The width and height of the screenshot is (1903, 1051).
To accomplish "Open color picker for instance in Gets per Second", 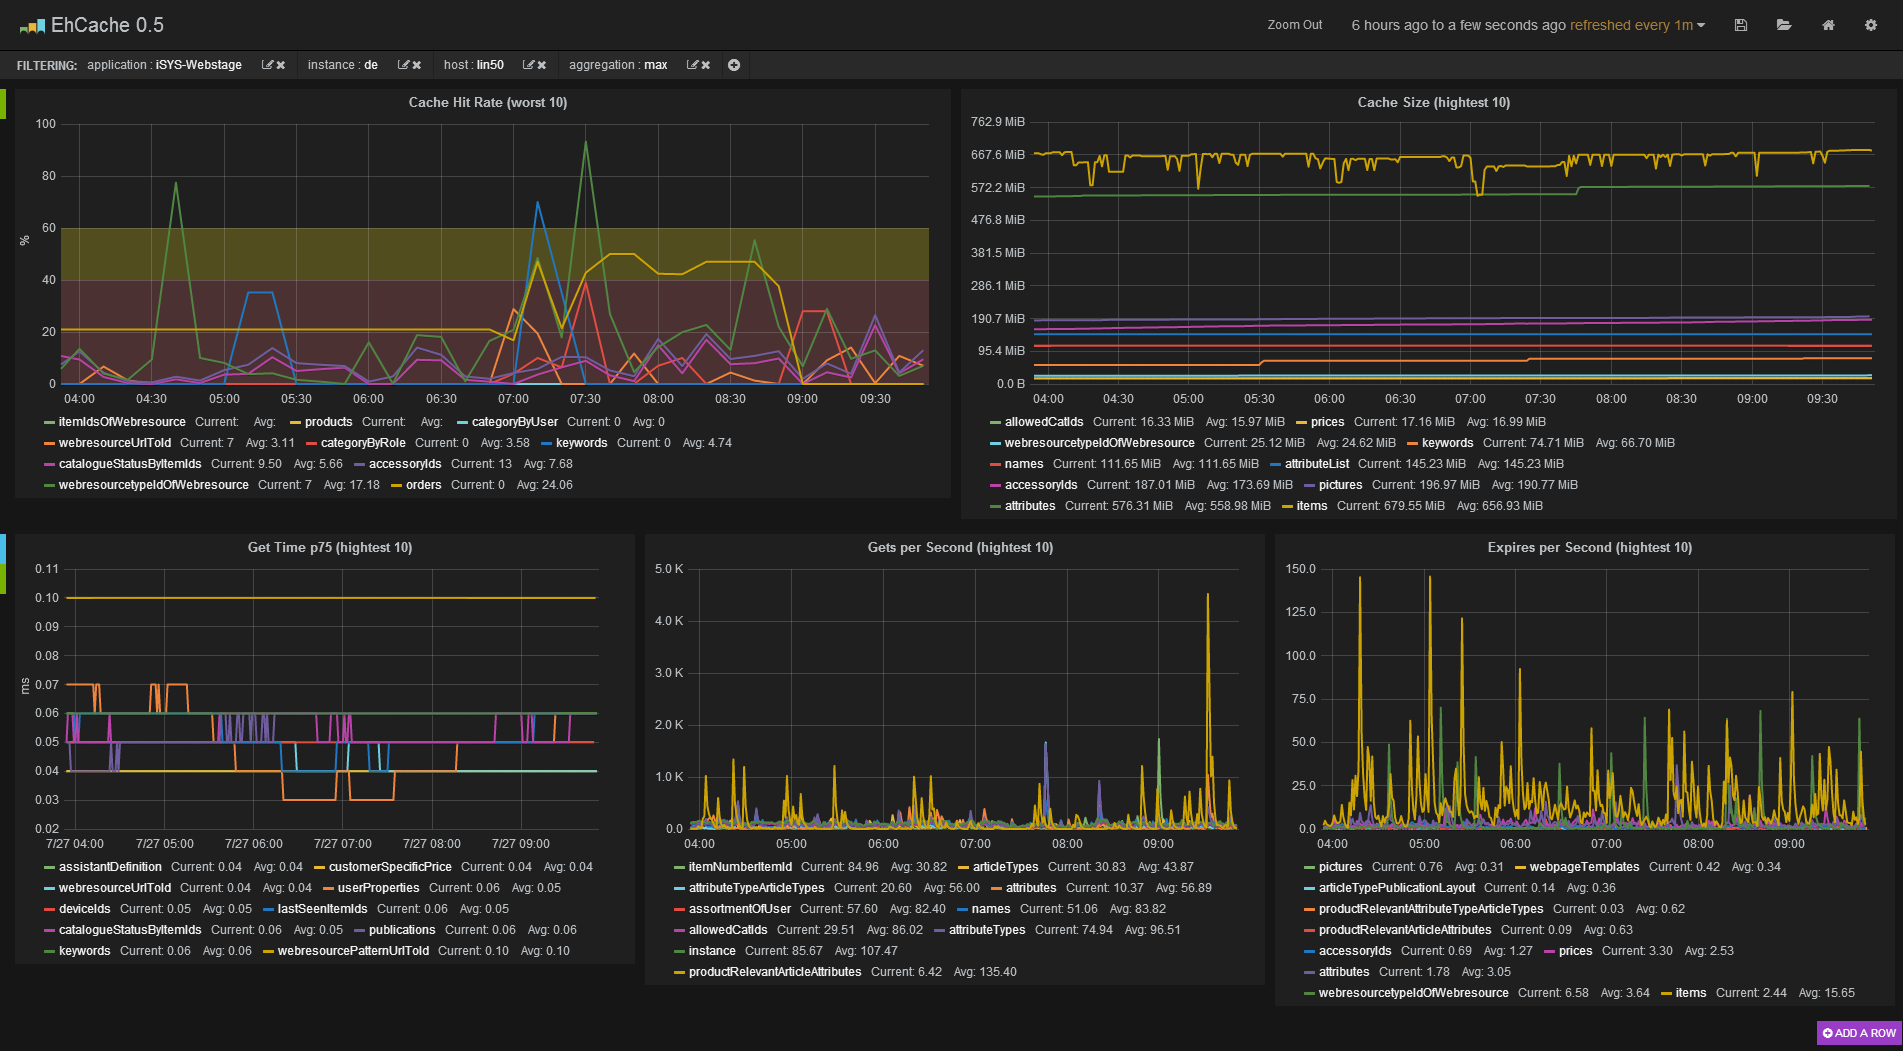I will click(680, 951).
